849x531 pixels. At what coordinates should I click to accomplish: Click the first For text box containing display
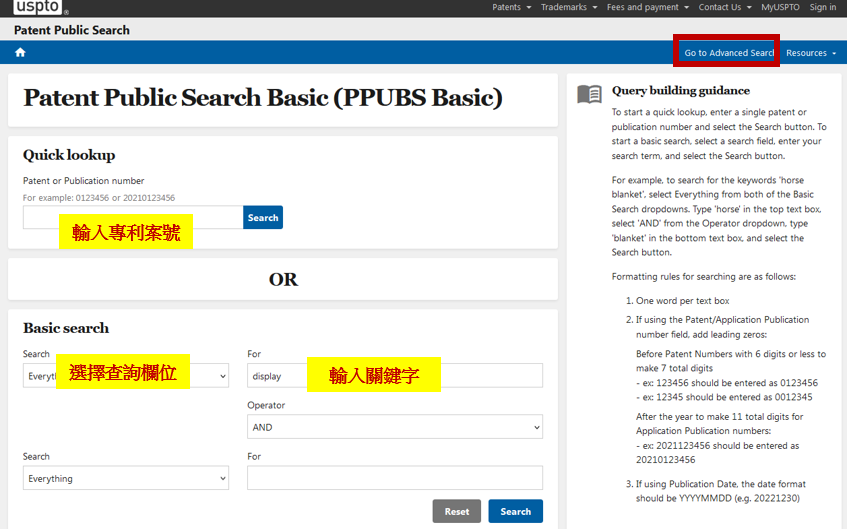pos(395,376)
